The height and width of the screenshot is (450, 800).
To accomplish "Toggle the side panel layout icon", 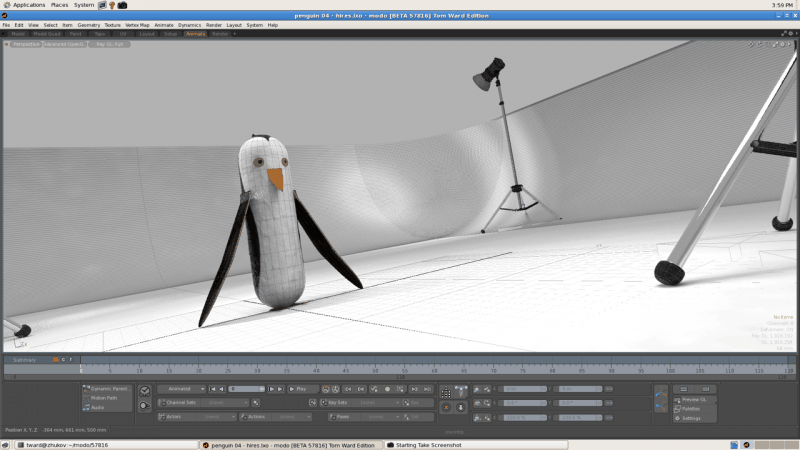I will (x=706, y=389).
